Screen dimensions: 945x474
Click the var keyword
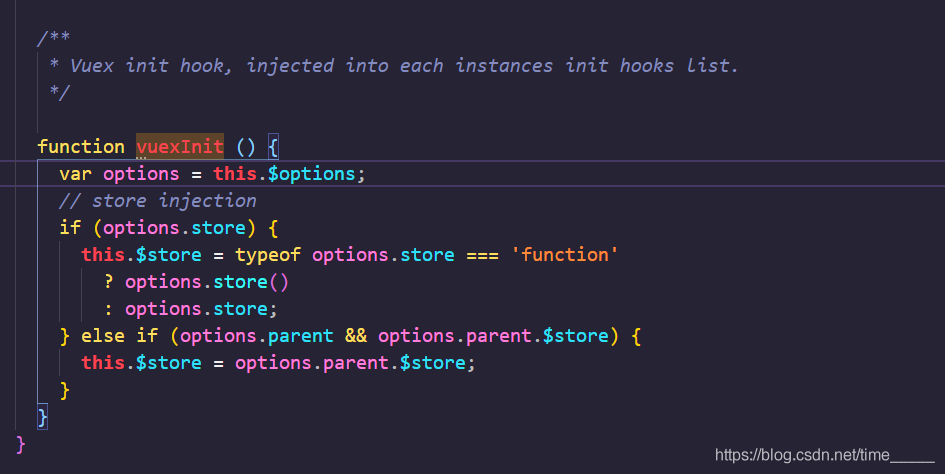pyautogui.click(x=76, y=174)
